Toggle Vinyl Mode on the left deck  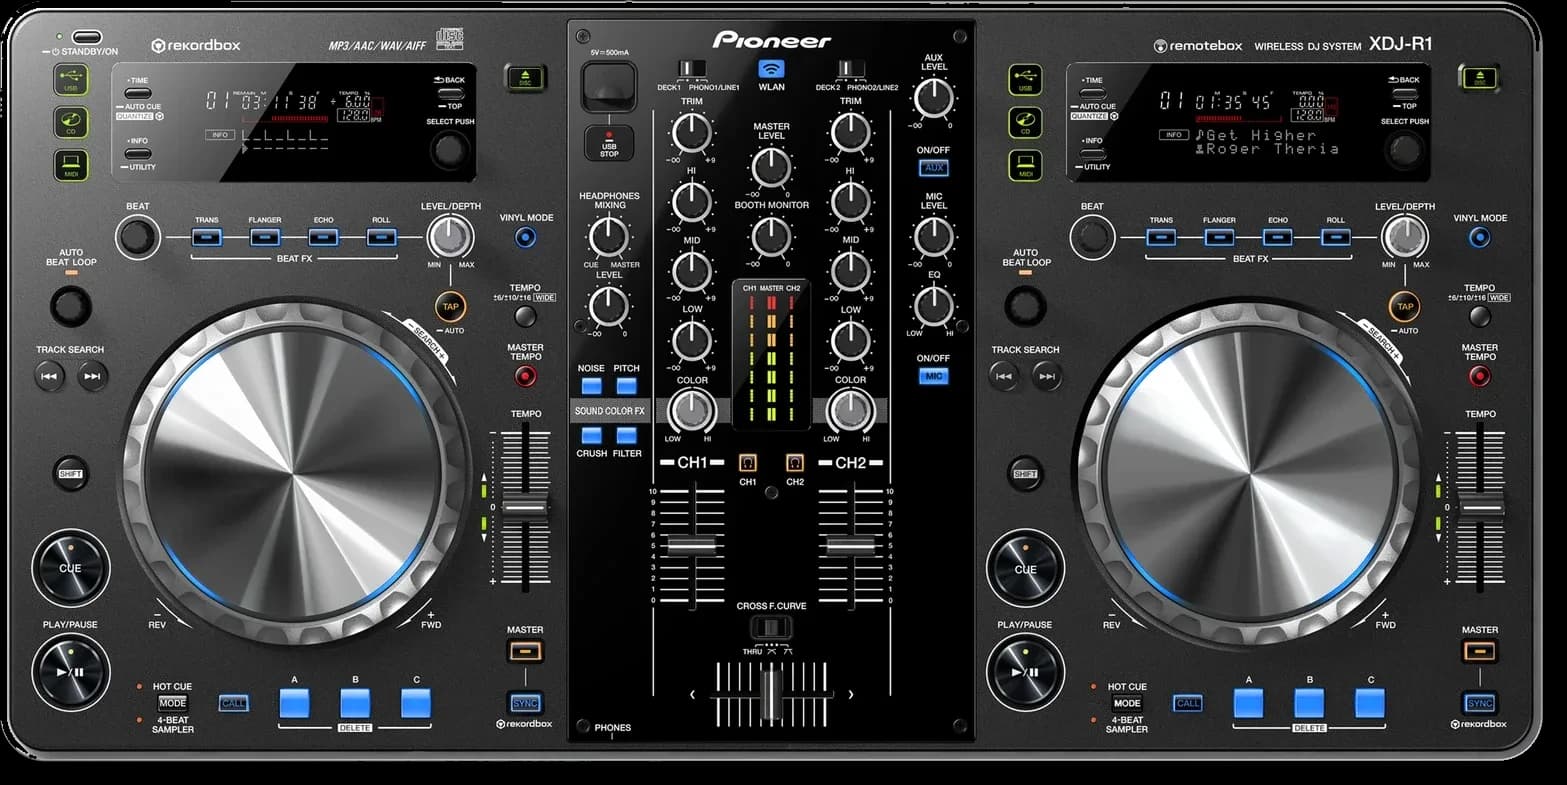pos(525,237)
